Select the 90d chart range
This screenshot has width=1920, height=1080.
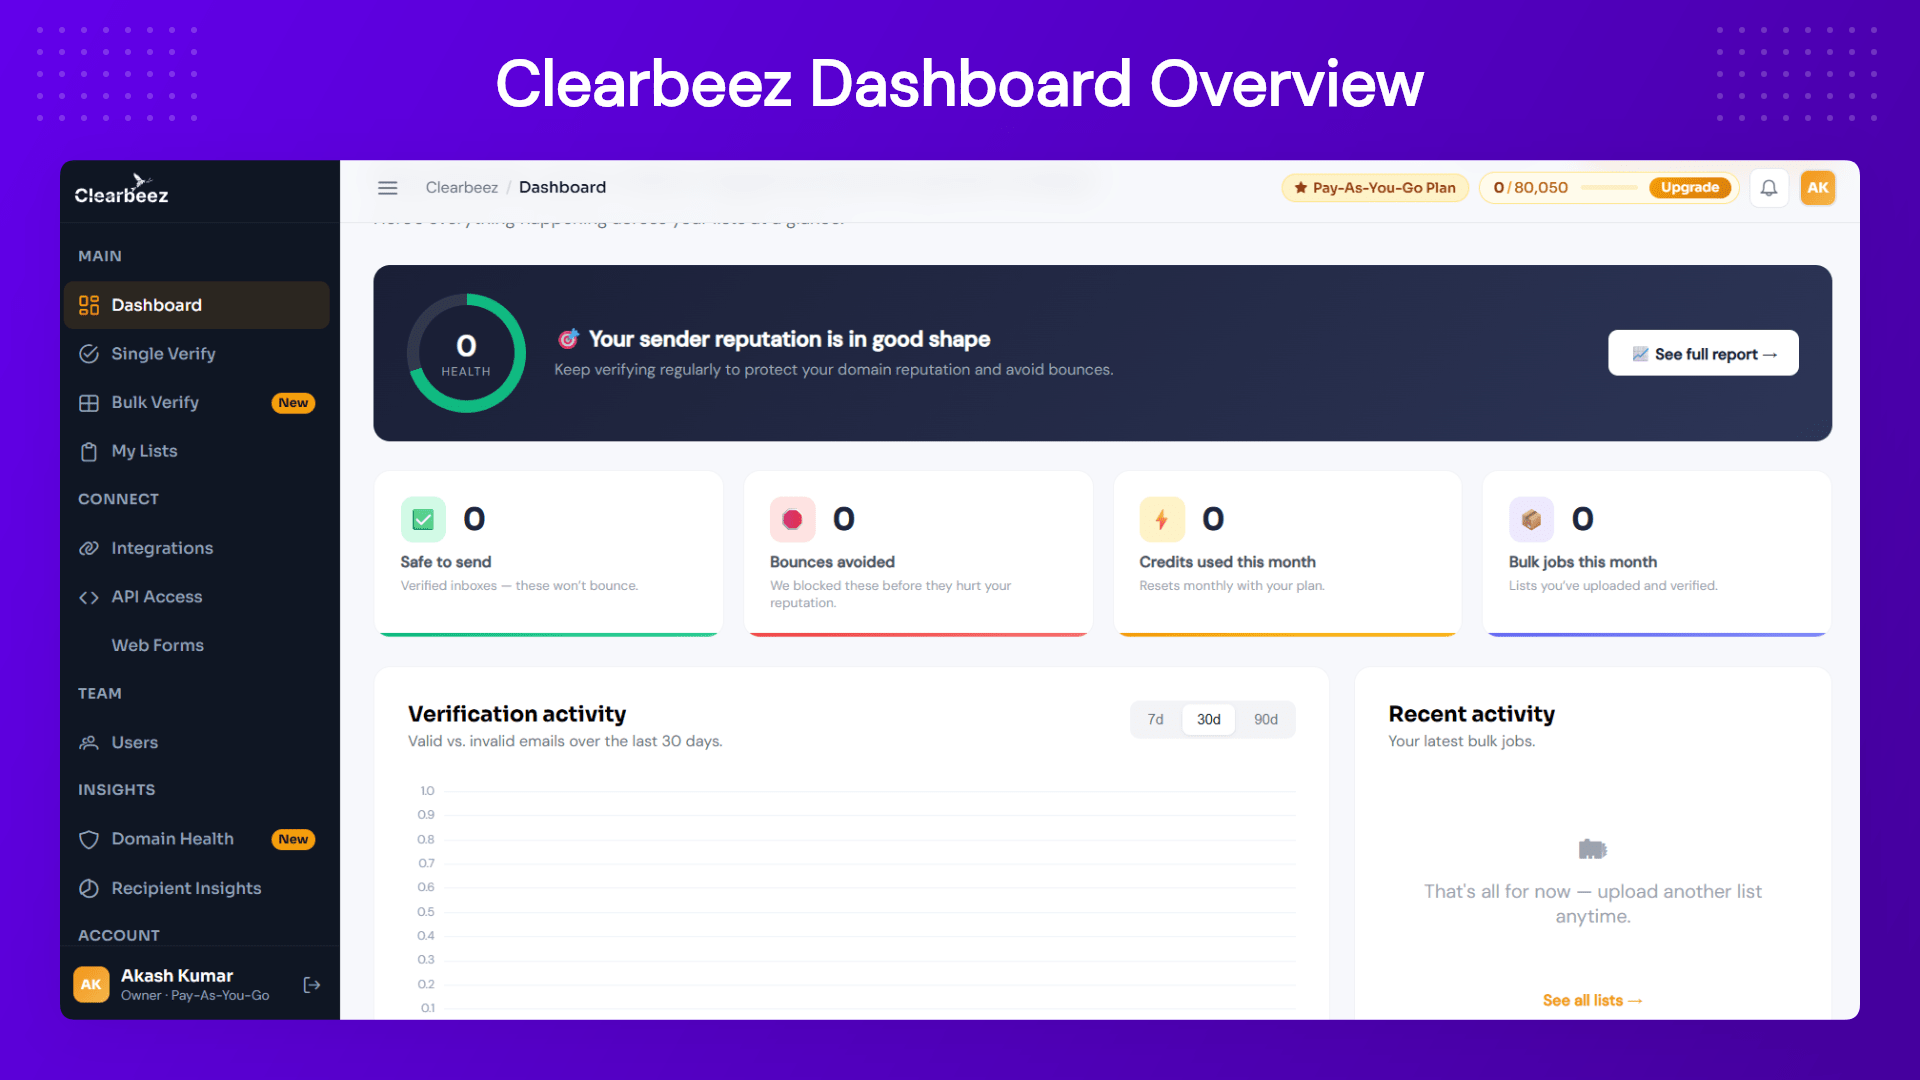coord(1265,720)
